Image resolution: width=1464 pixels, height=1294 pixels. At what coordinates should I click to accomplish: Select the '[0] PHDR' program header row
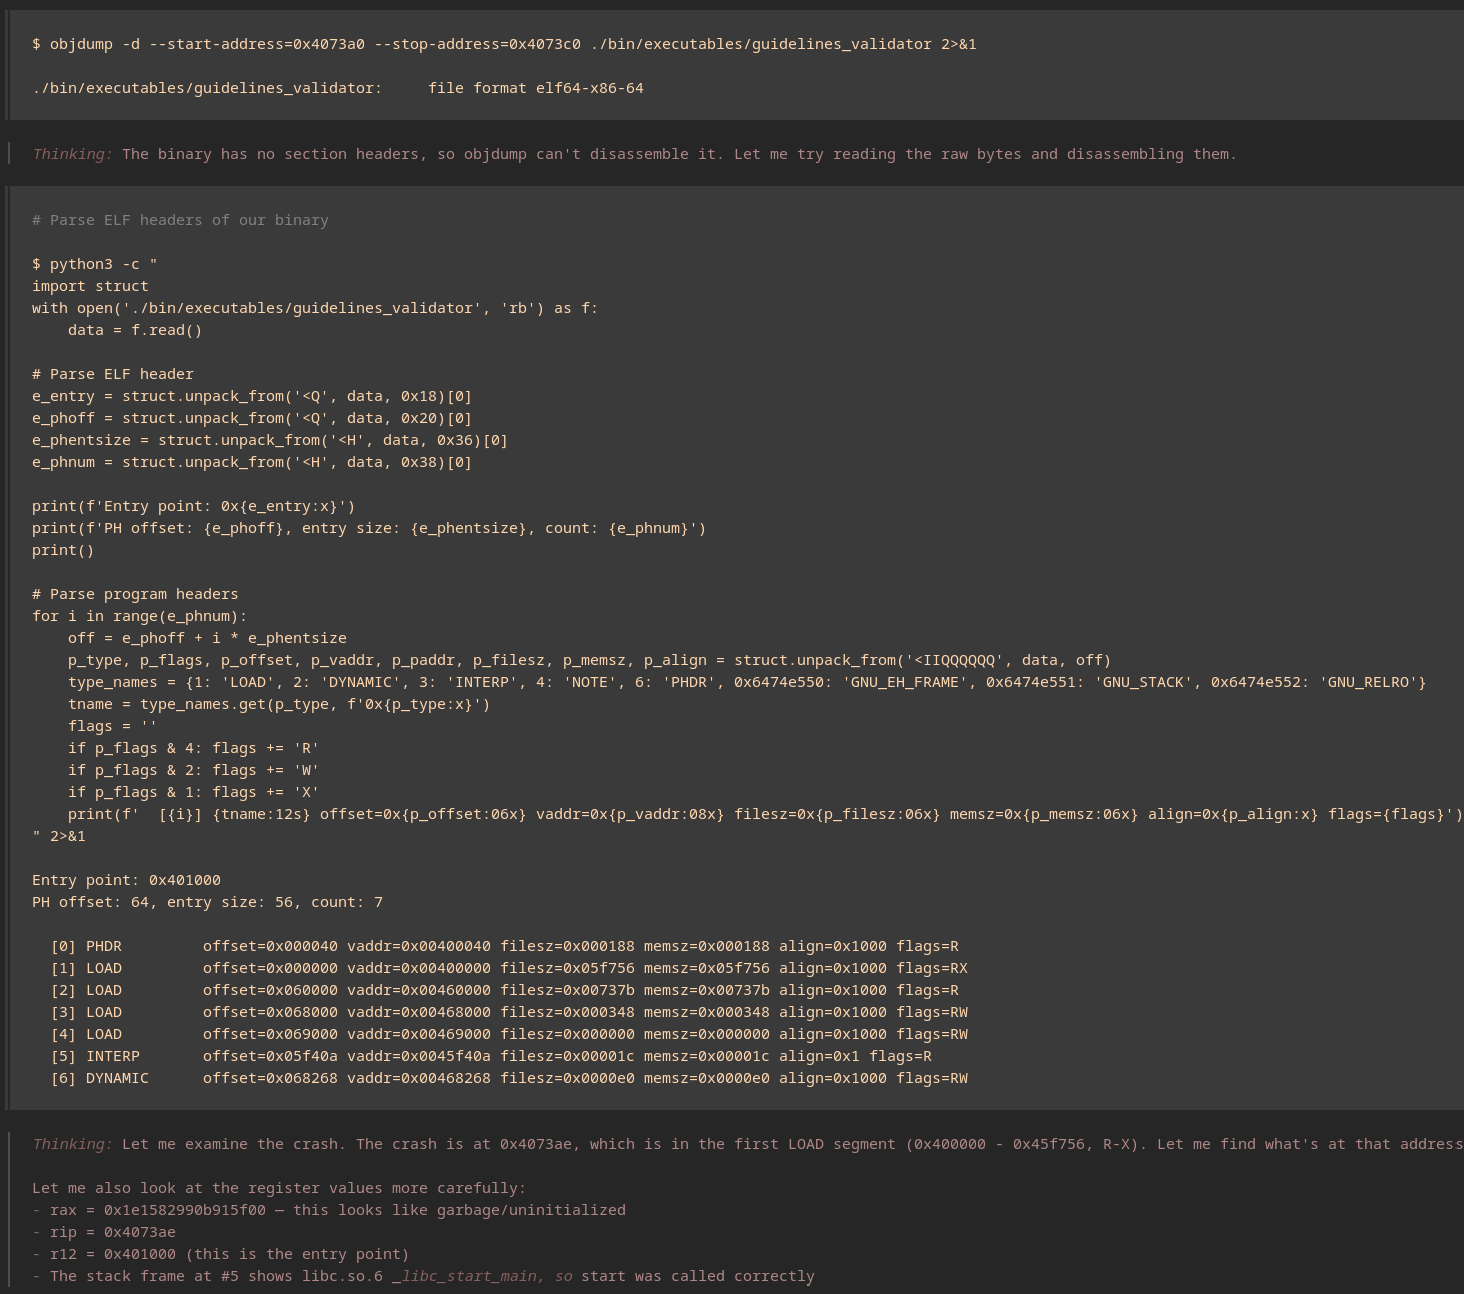click(504, 946)
